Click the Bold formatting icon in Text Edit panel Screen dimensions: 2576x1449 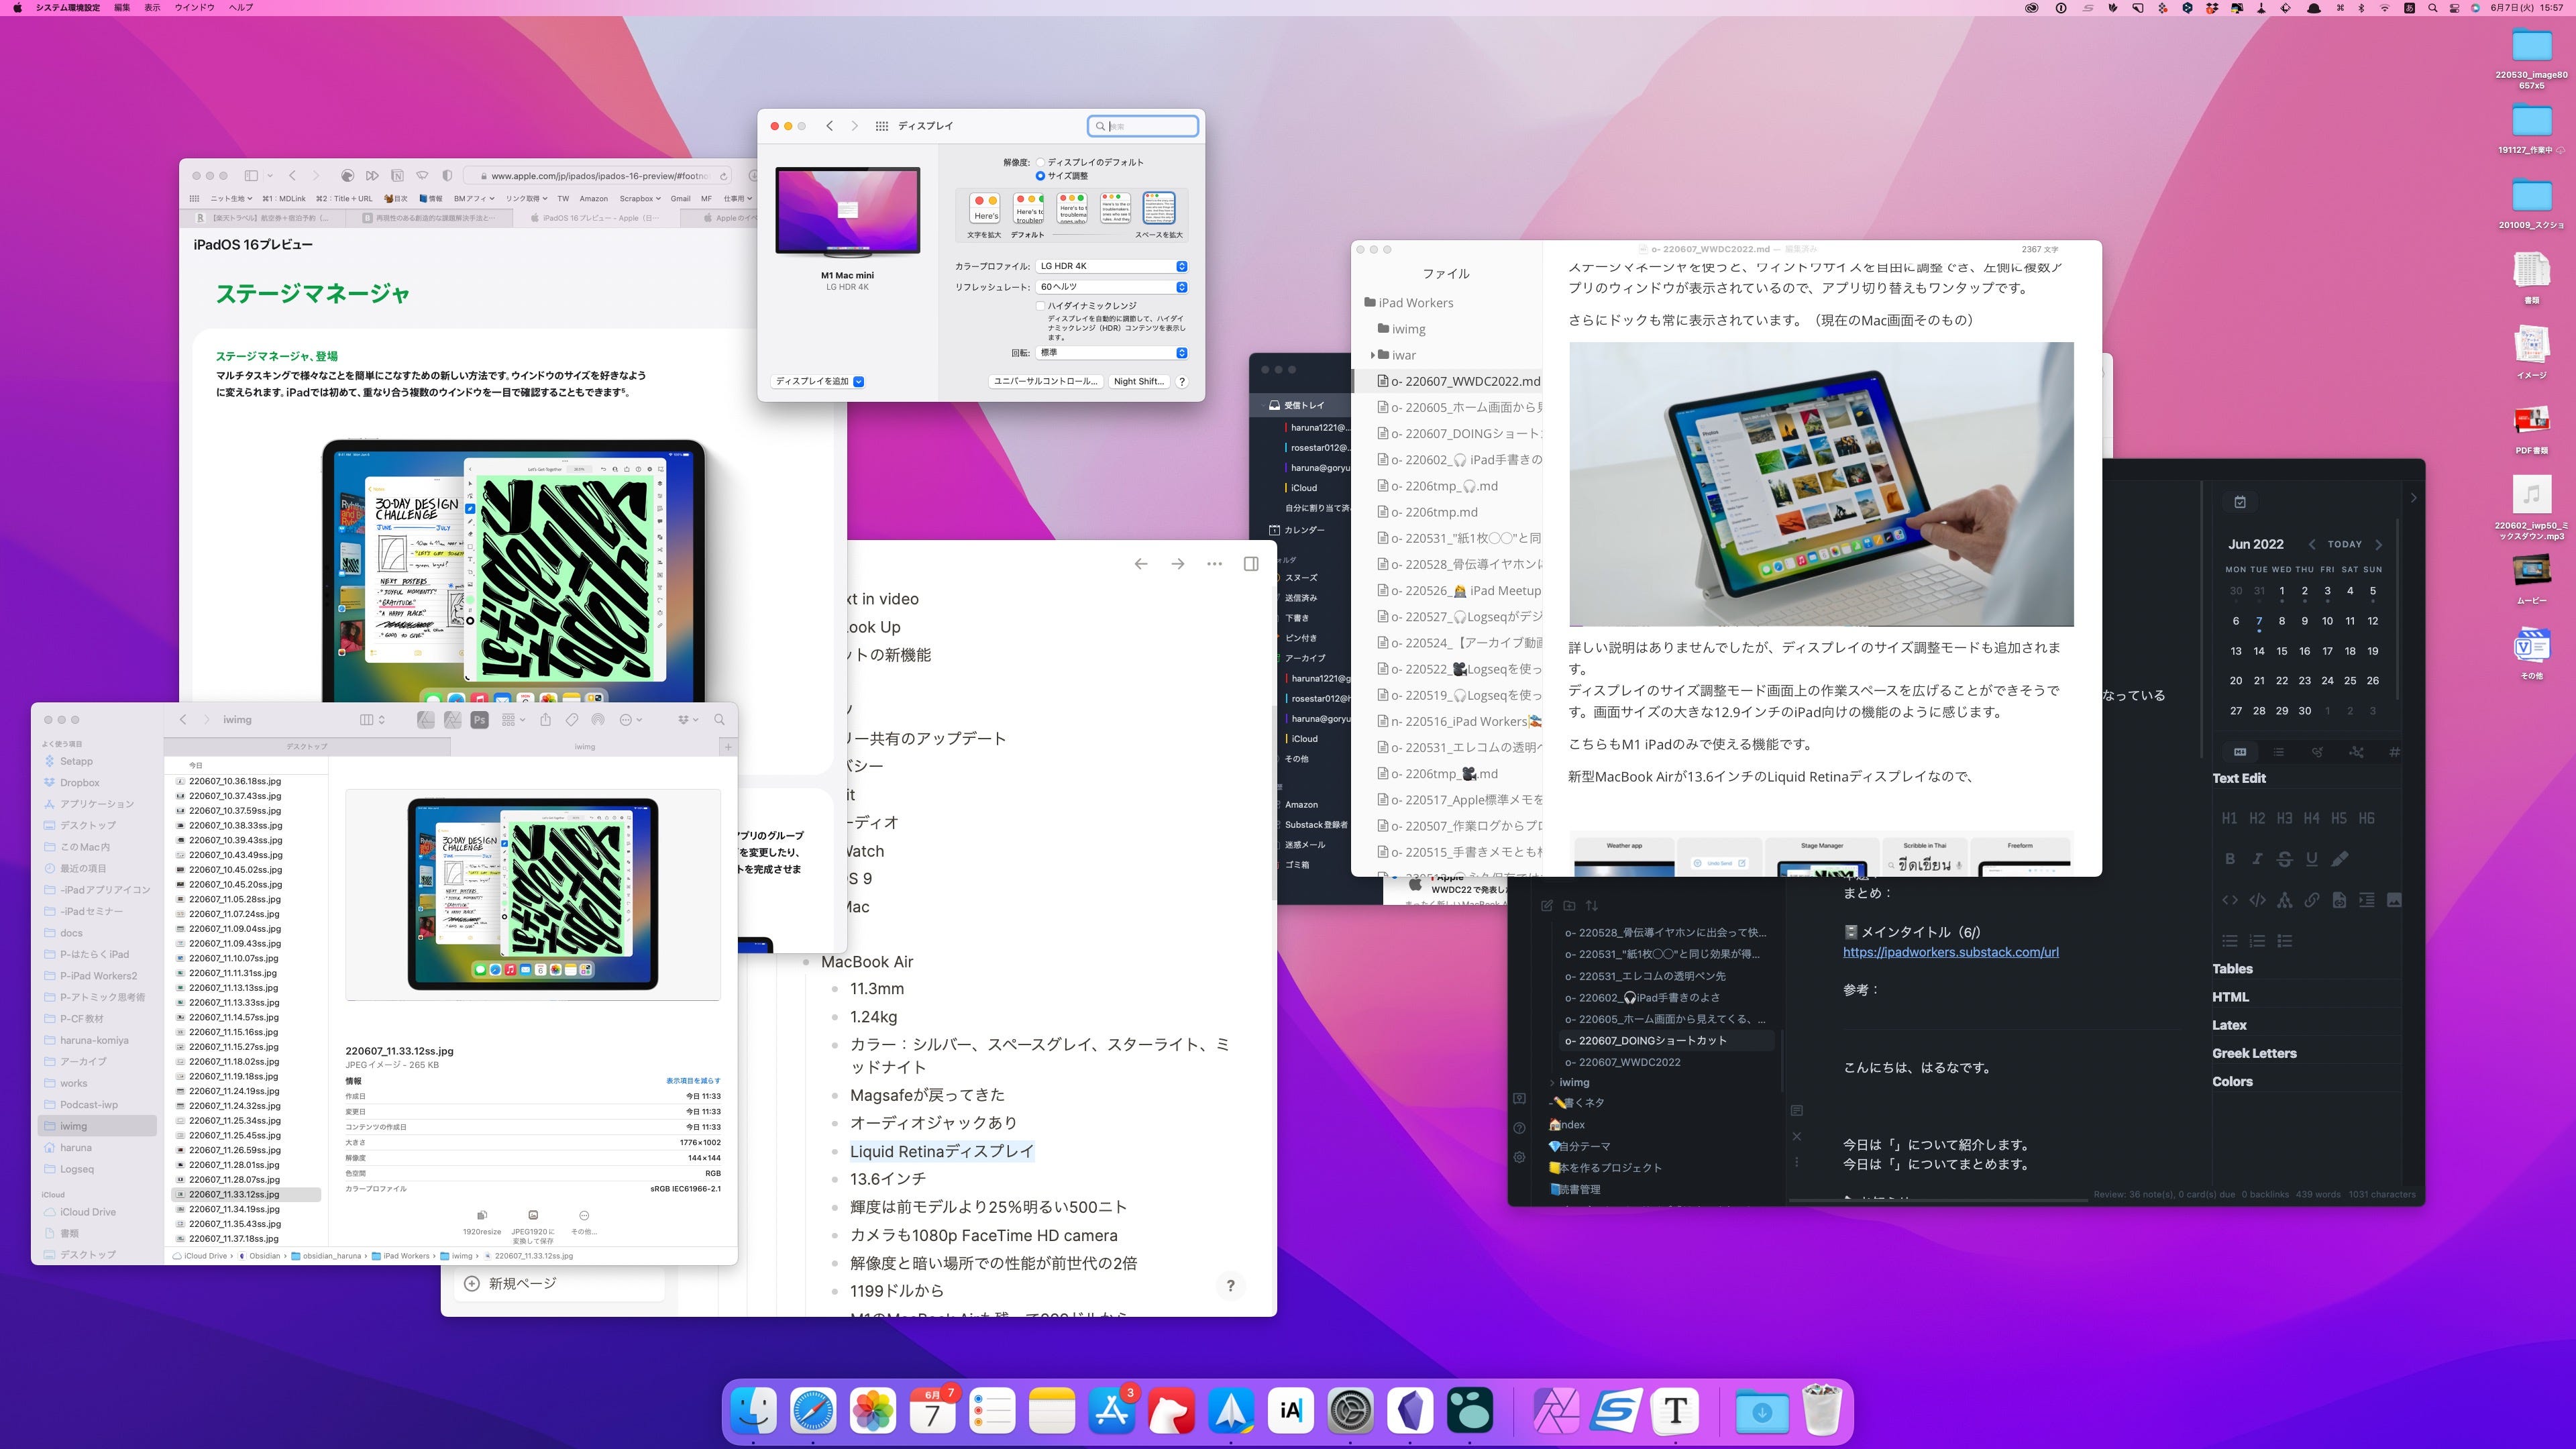[x=2230, y=859]
